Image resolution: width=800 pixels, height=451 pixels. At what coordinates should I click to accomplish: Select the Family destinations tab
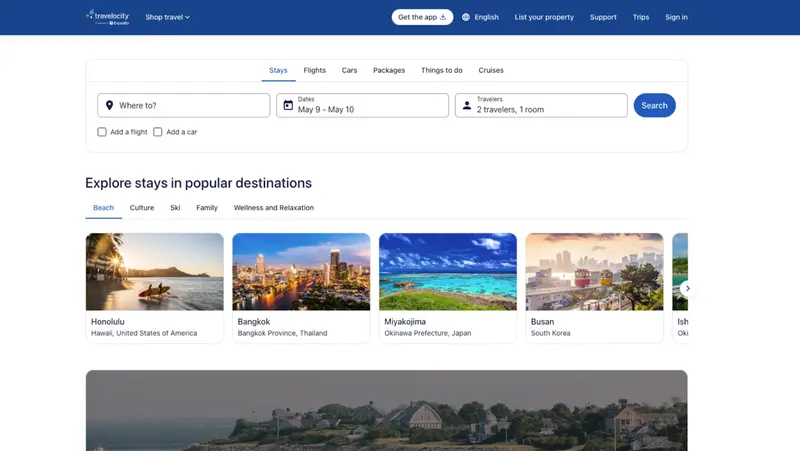tap(207, 208)
